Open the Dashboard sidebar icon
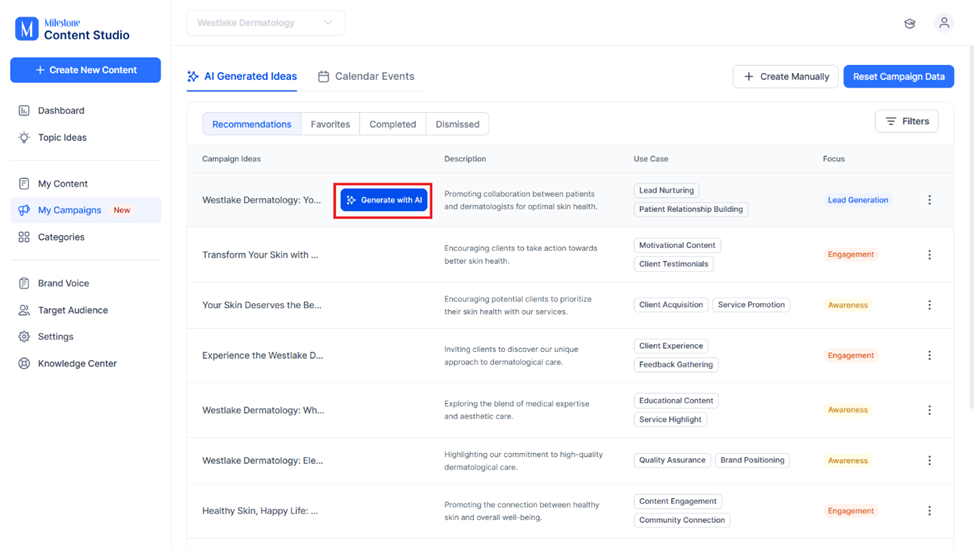Image resolution: width=974 pixels, height=548 pixels. tap(24, 111)
